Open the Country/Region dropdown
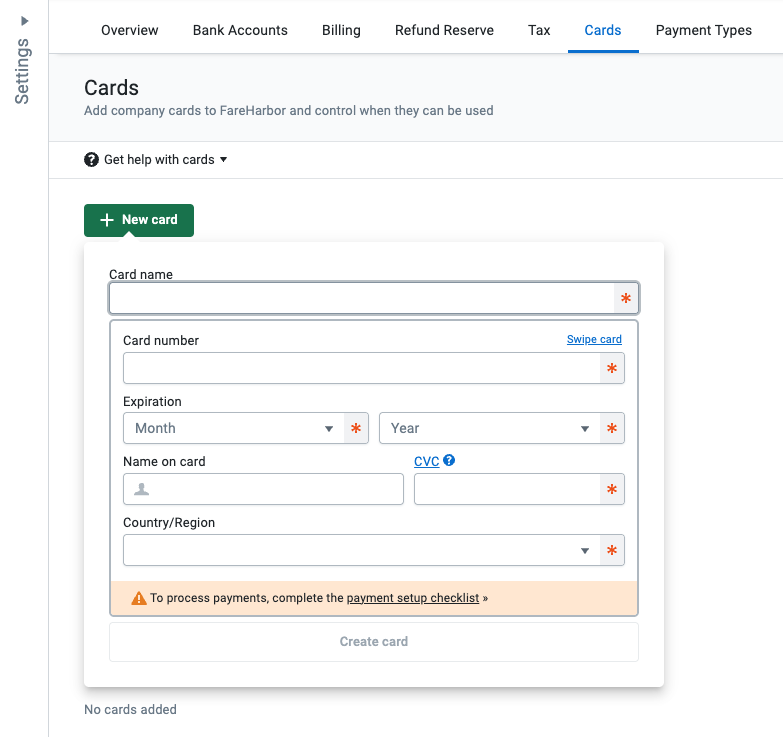 pos(360,550)
